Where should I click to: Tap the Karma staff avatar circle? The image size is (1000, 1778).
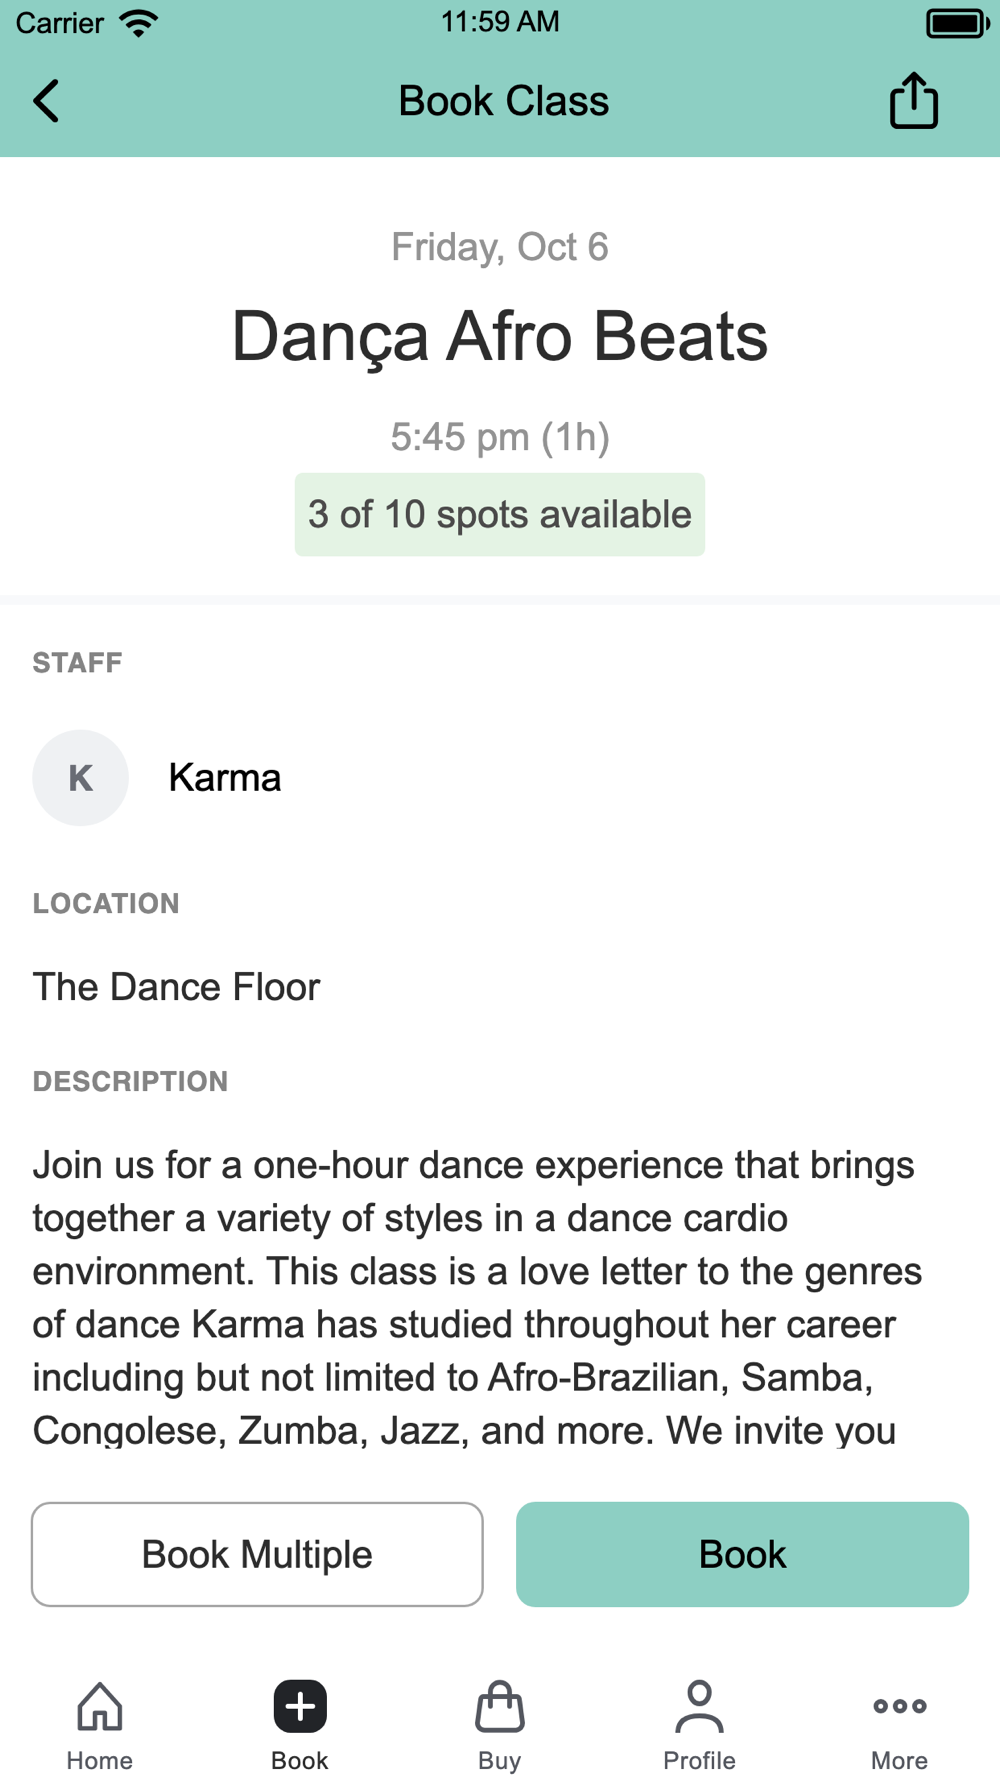tap(80, 777)
